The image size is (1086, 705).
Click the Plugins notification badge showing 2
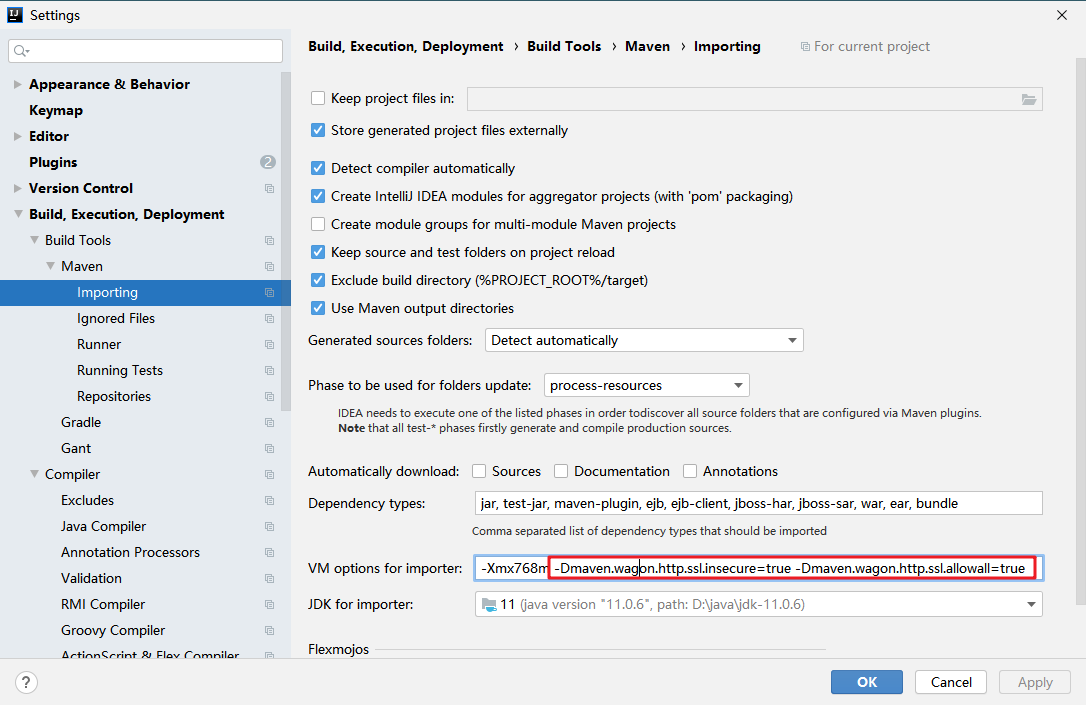point(267,161)
